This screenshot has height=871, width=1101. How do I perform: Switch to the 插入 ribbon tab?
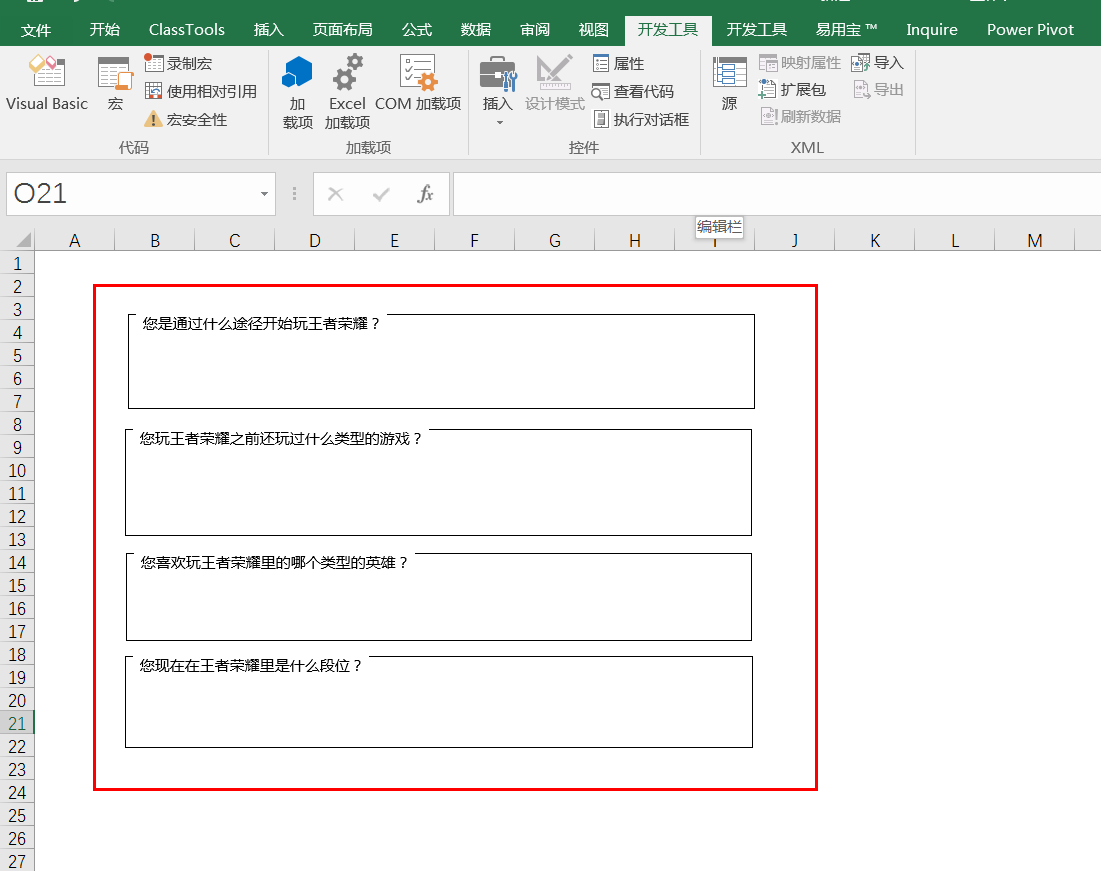tap(268, 30)
